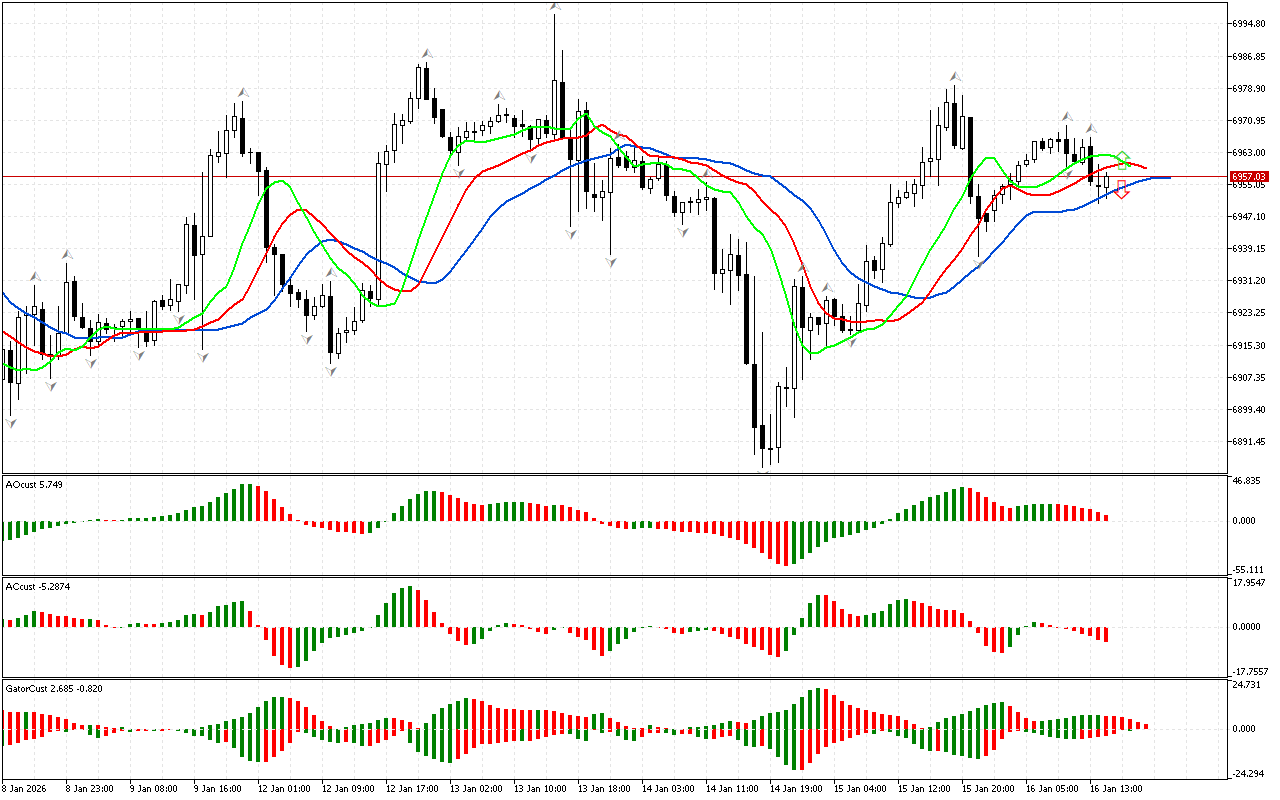1280x800 pixels.
Task: Click the up-fractal arrow above the 12 Jan 17:00 peak
Action: click(x=426, y=53)
